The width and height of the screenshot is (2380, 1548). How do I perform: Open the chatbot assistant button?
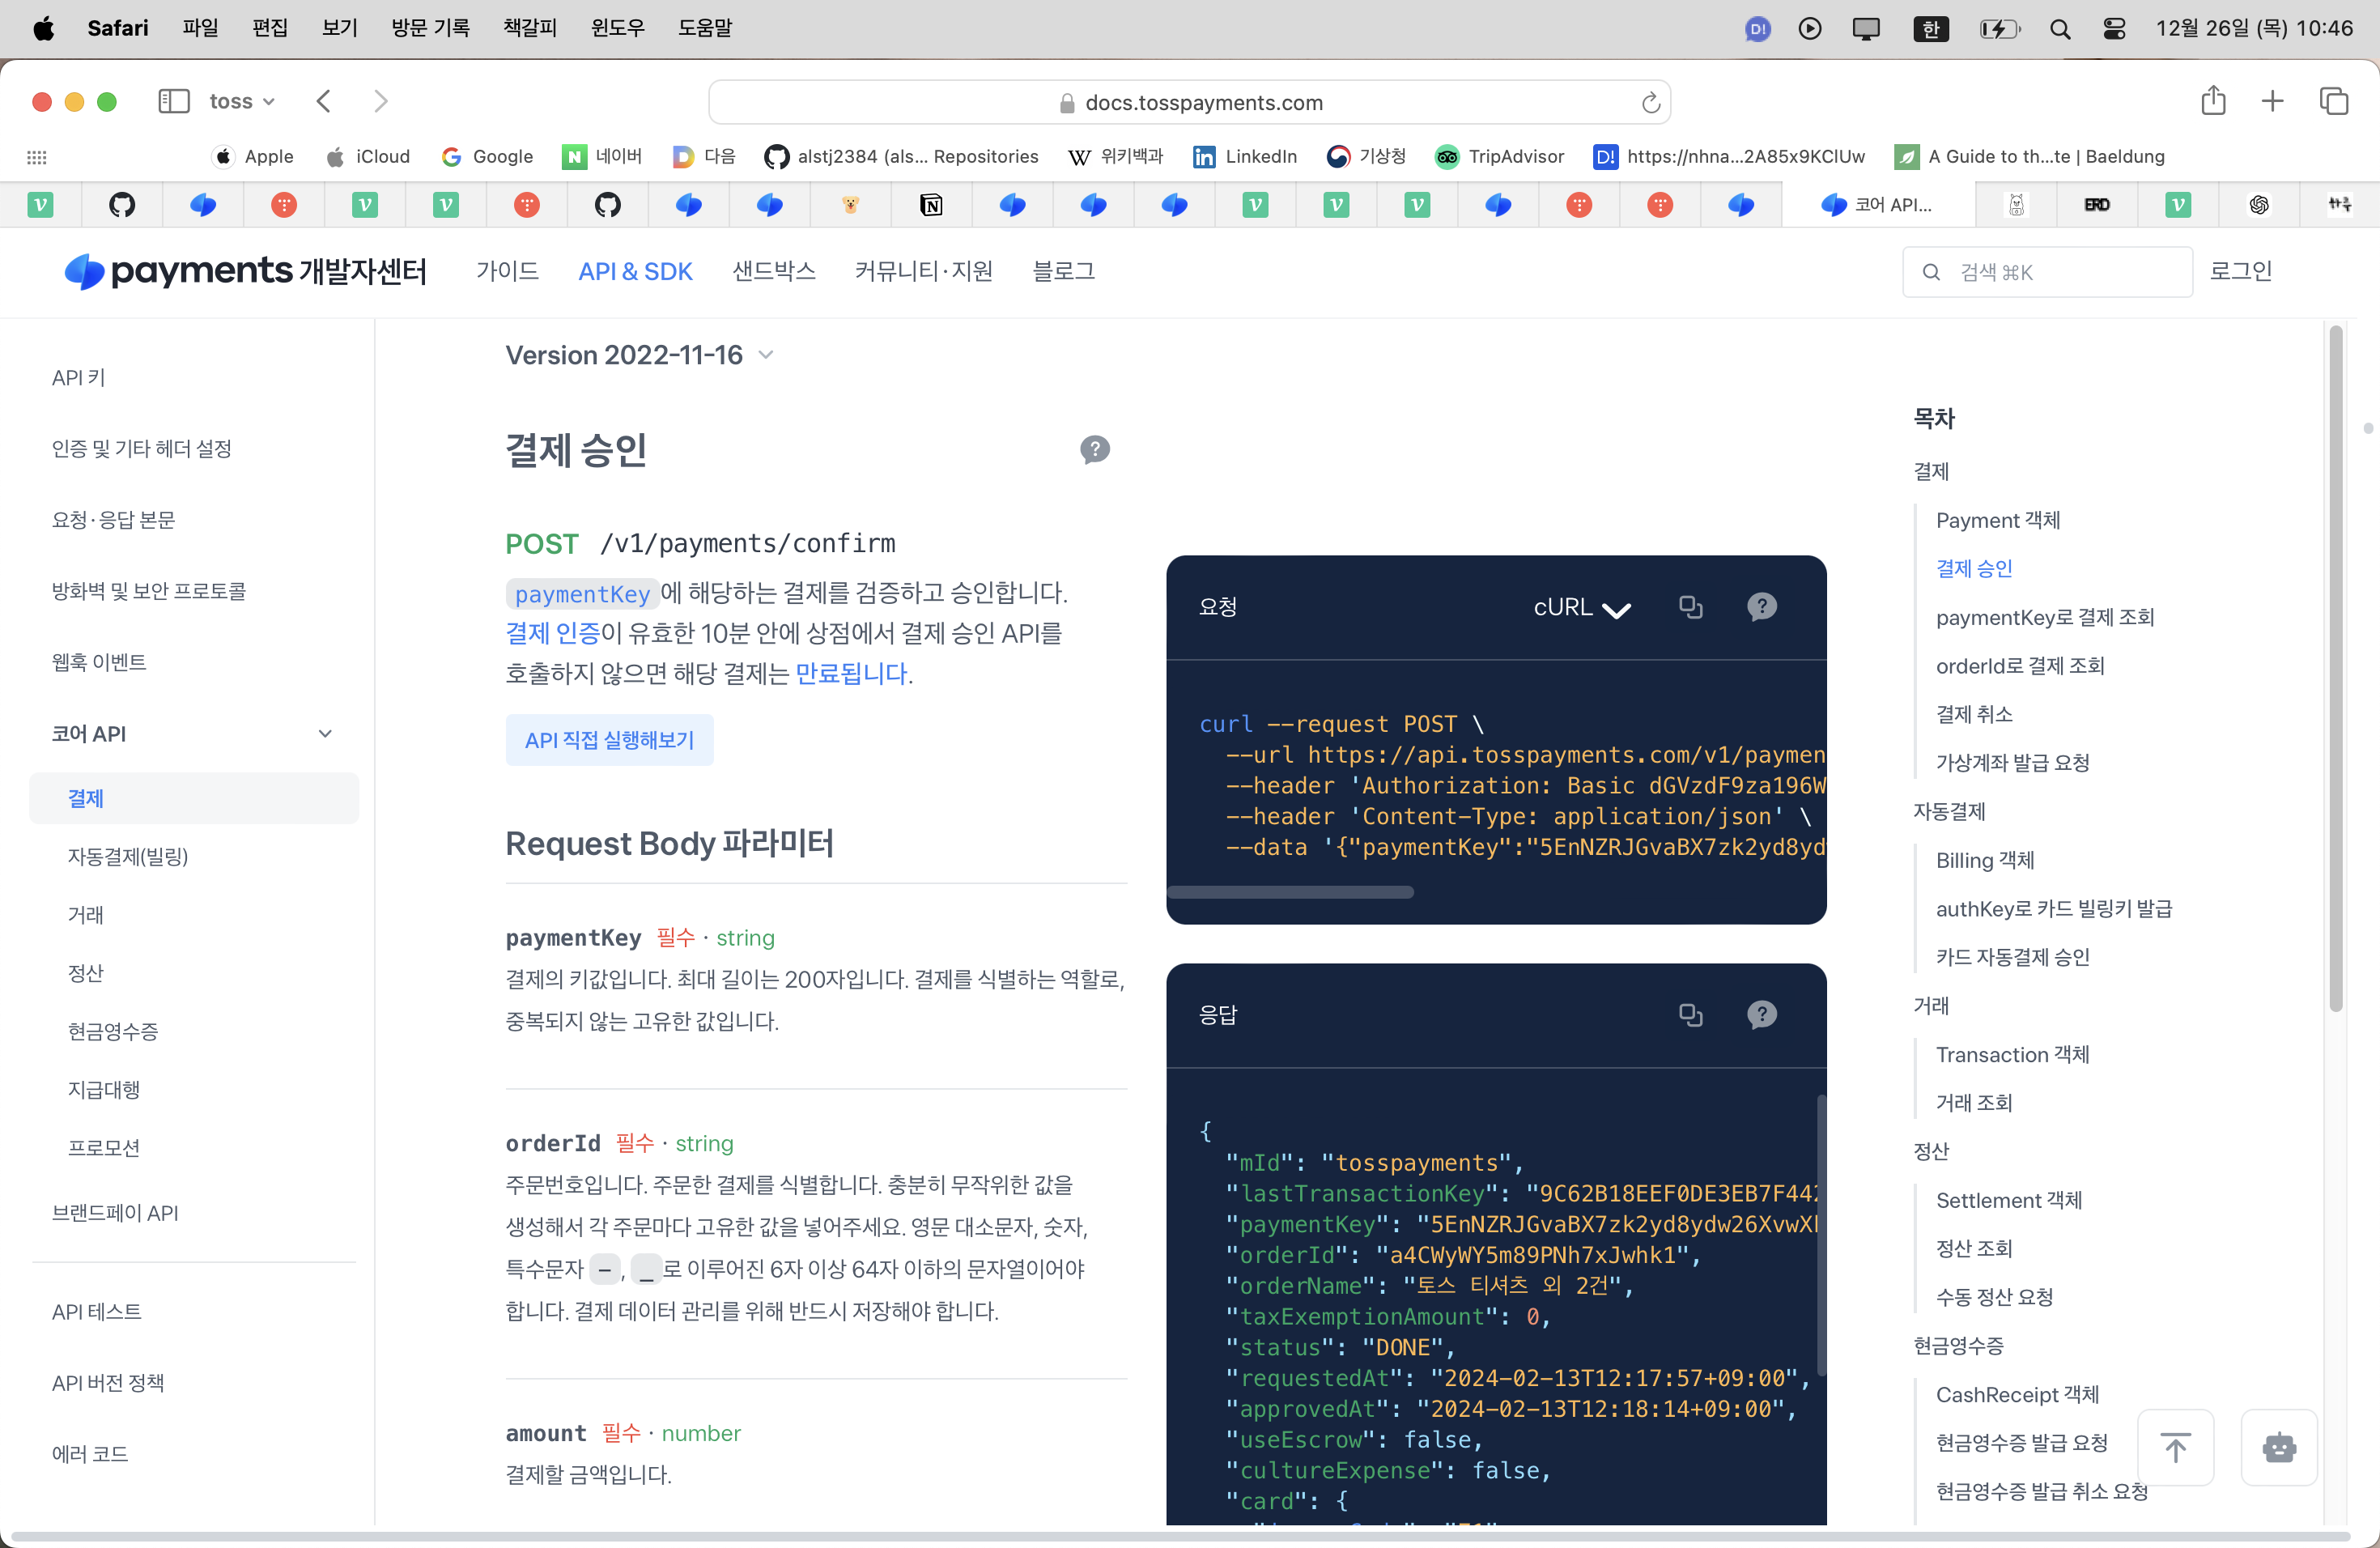(x=2278, y=1447)
